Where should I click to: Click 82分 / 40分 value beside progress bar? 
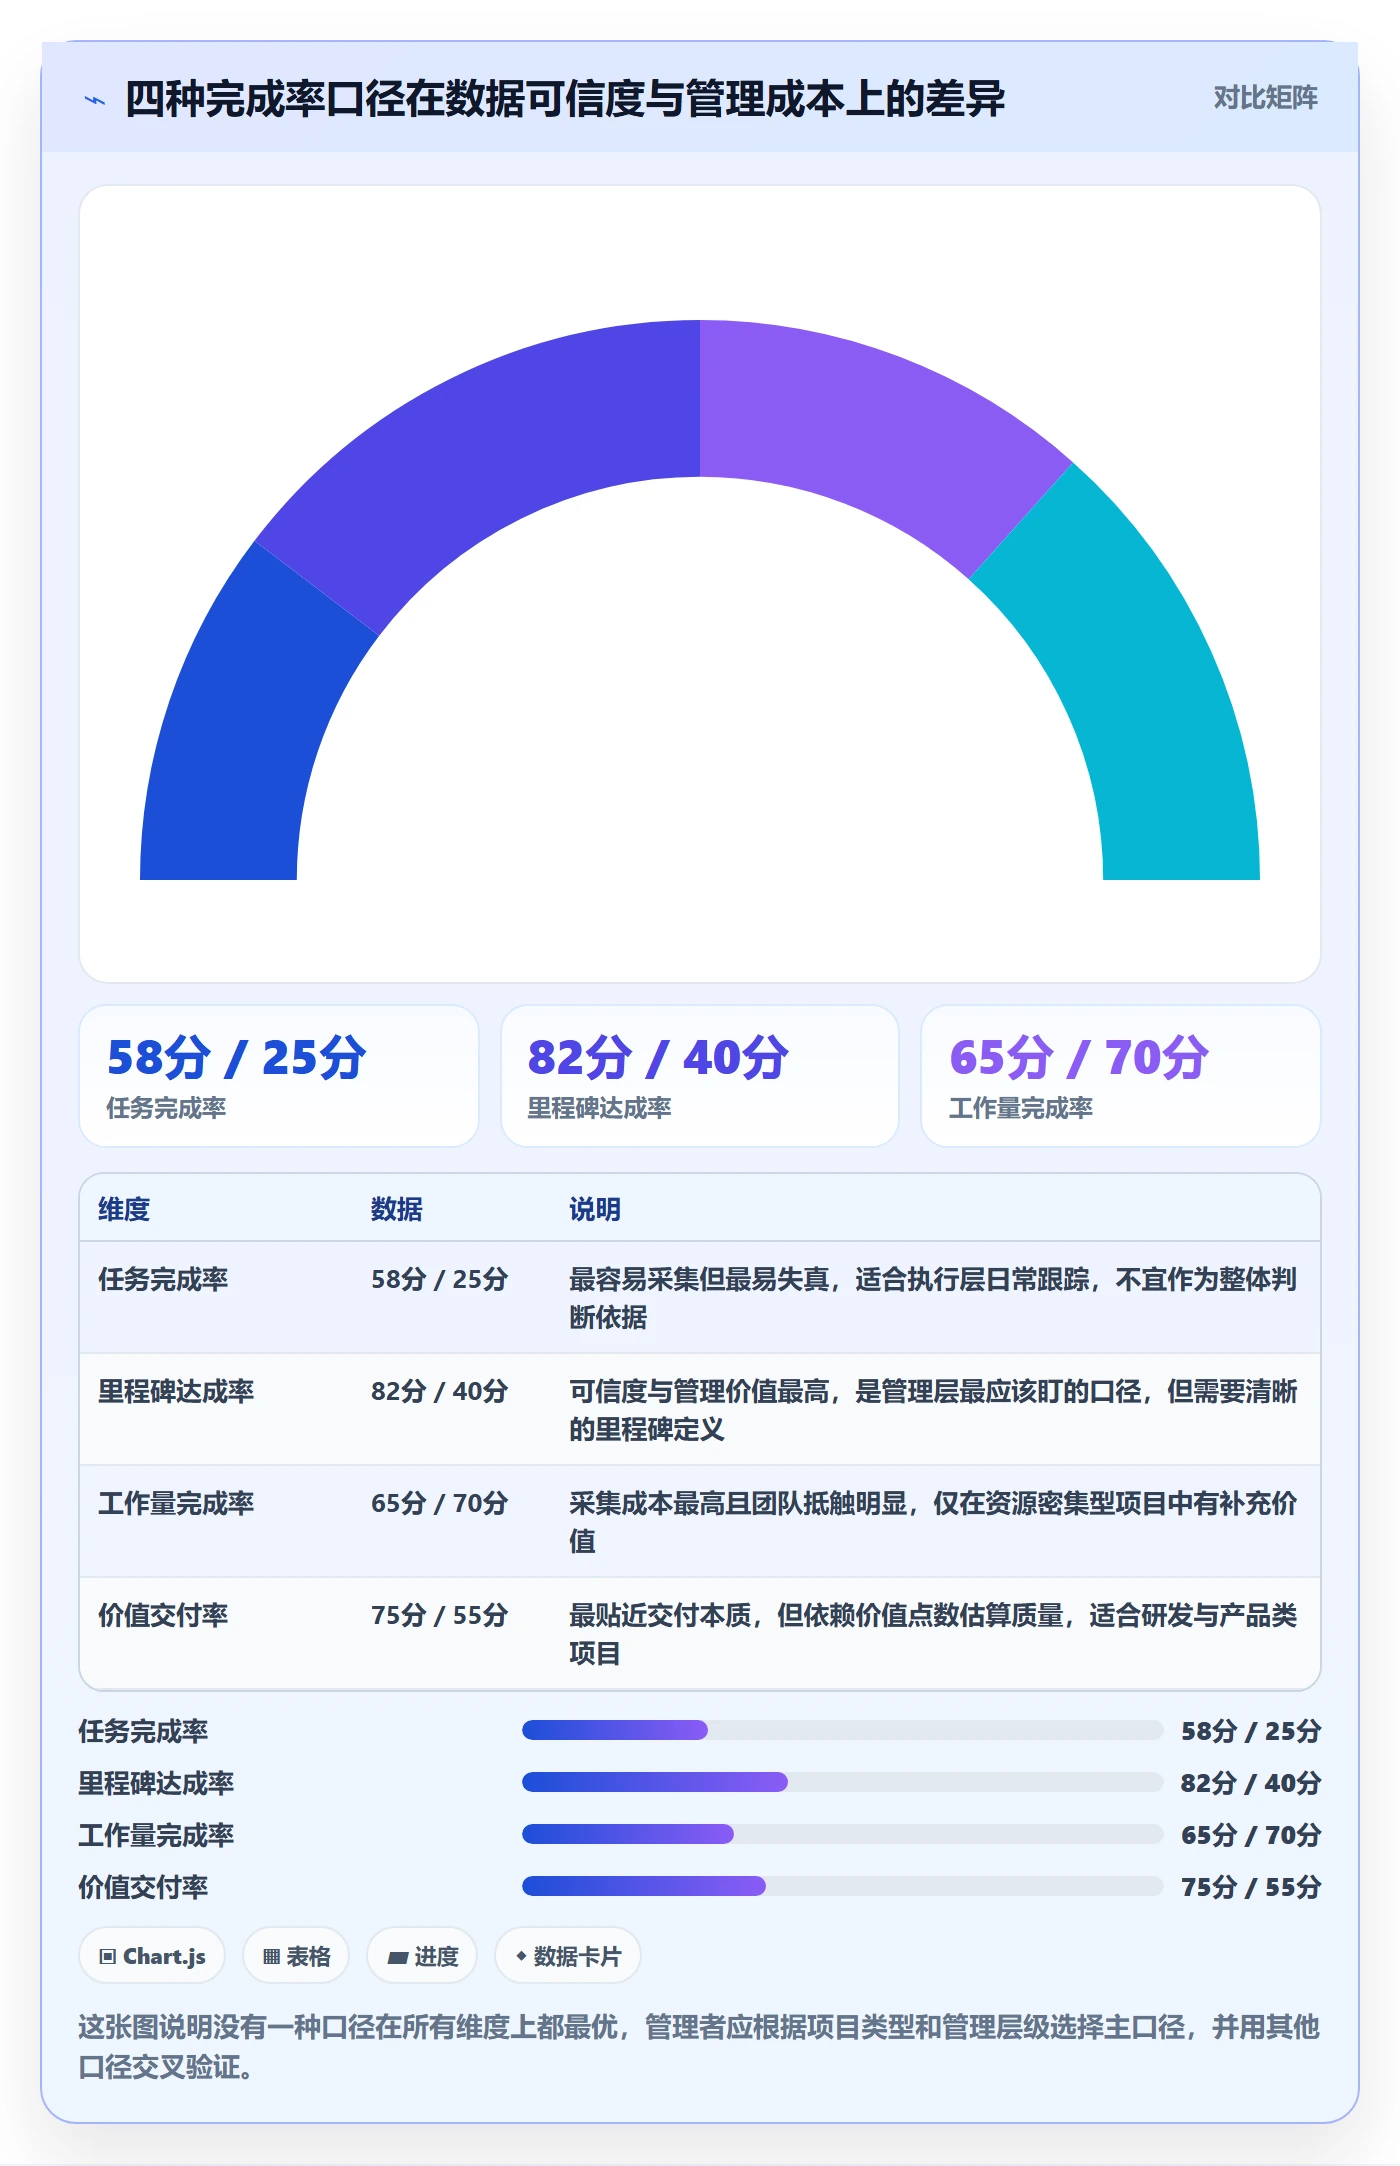point(1251,1783)
